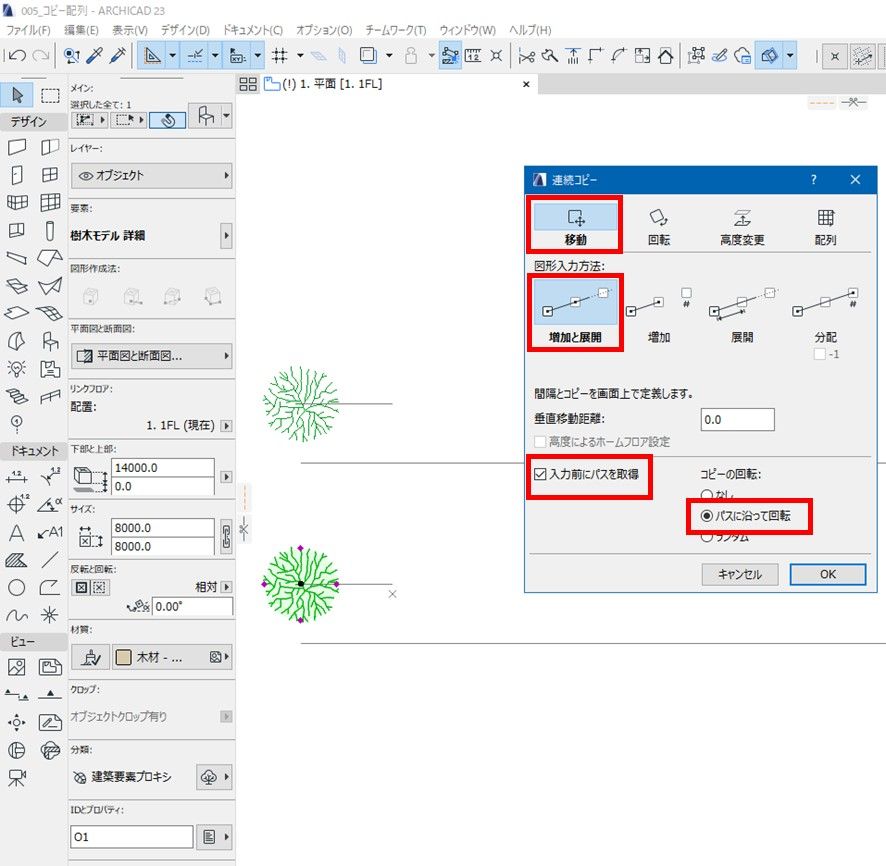Select the Fill hatch tool
Screen dimensions: 886x866
pos(17,560)
